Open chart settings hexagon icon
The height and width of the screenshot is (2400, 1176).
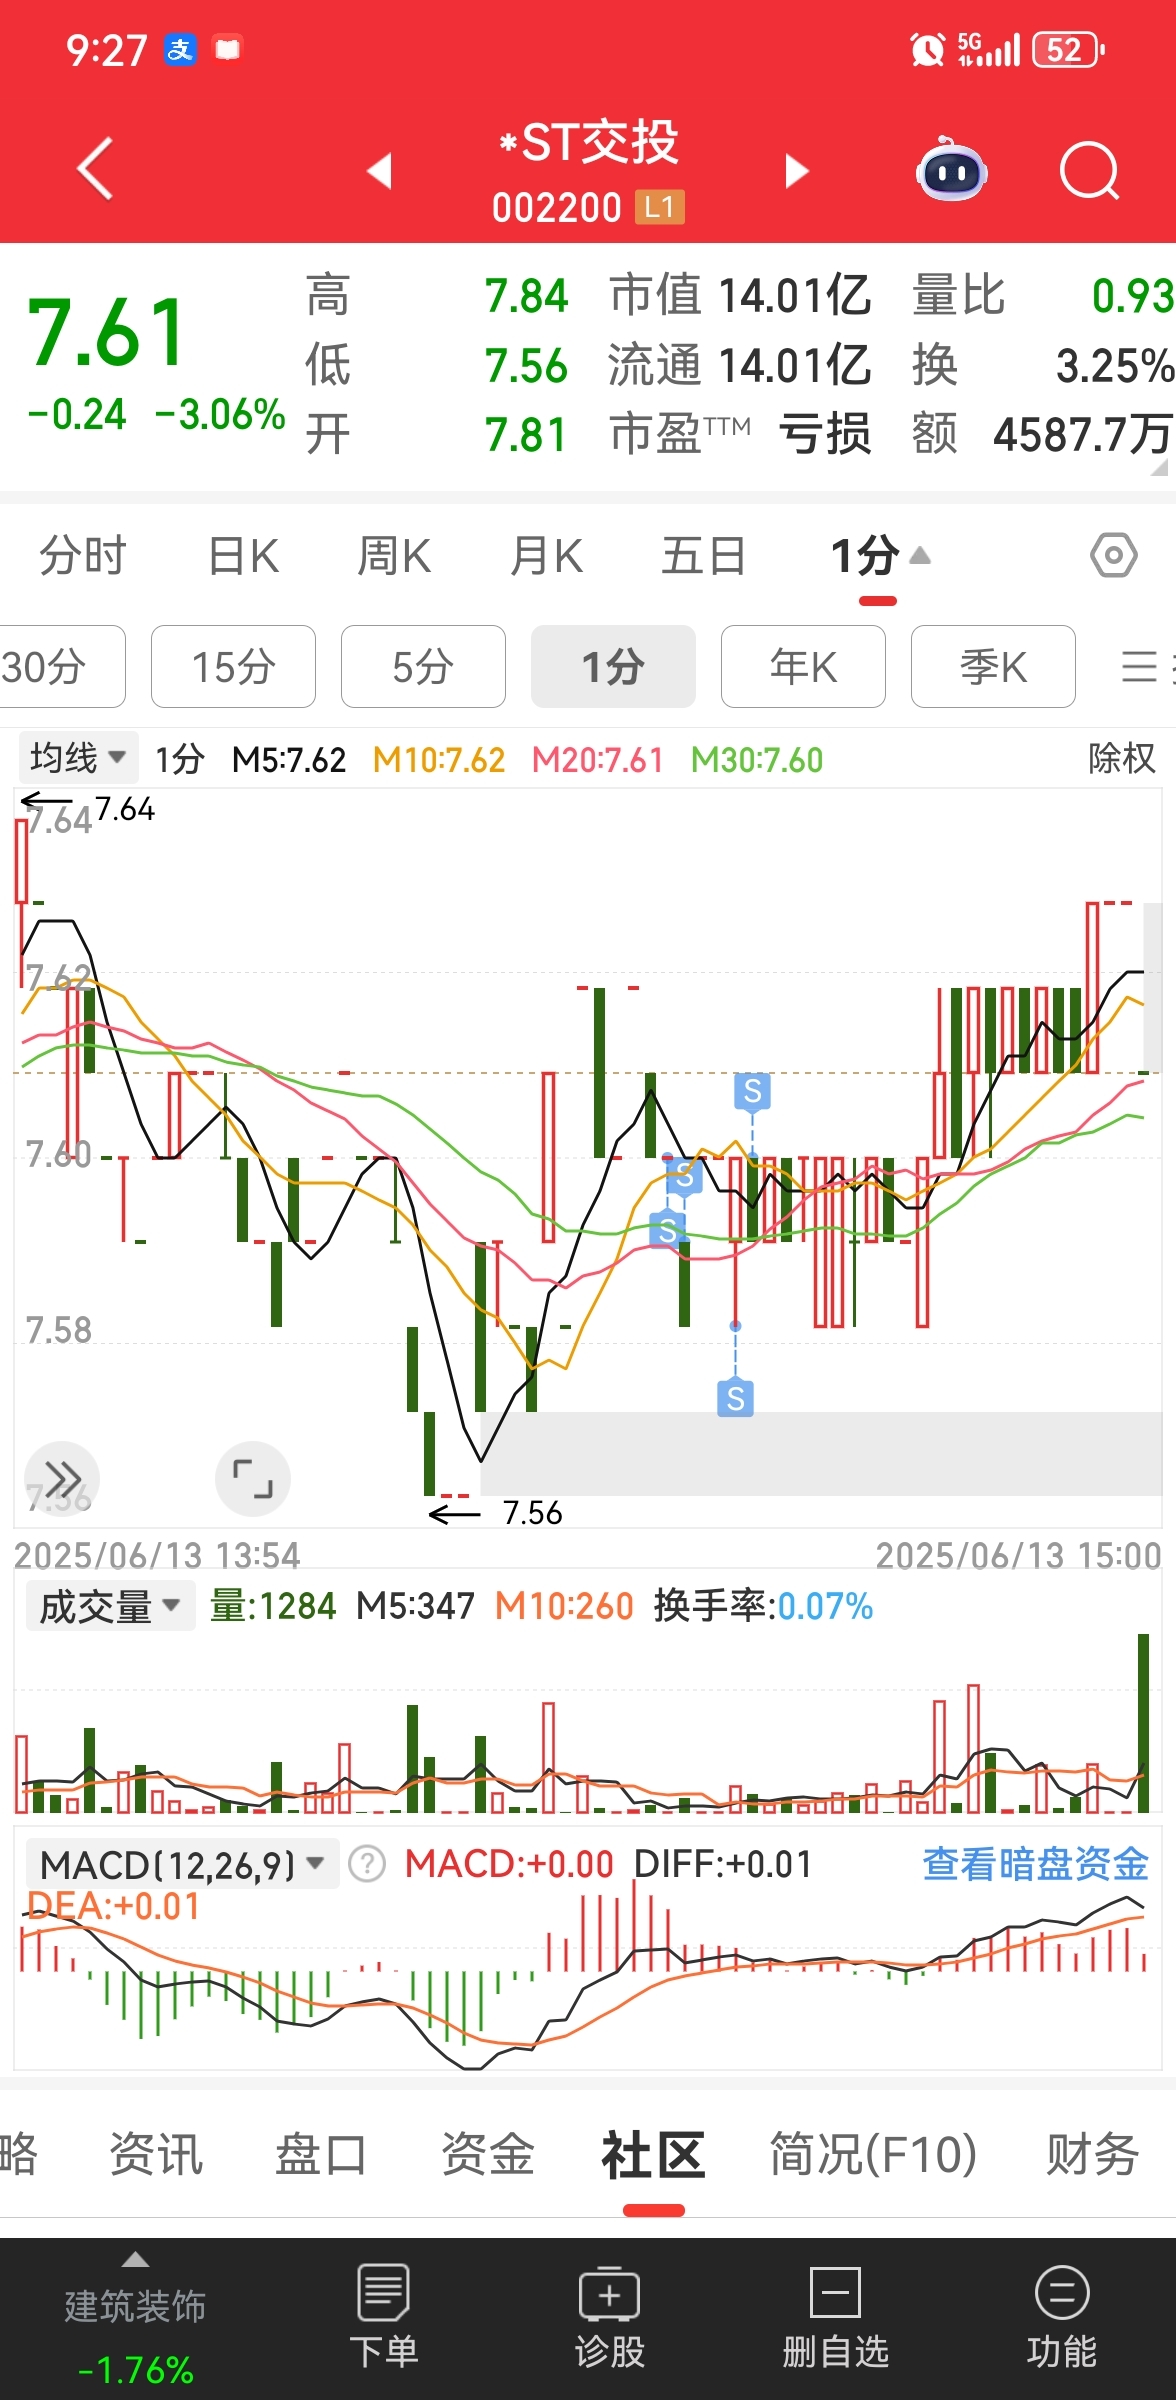(x=1113, y=556)
